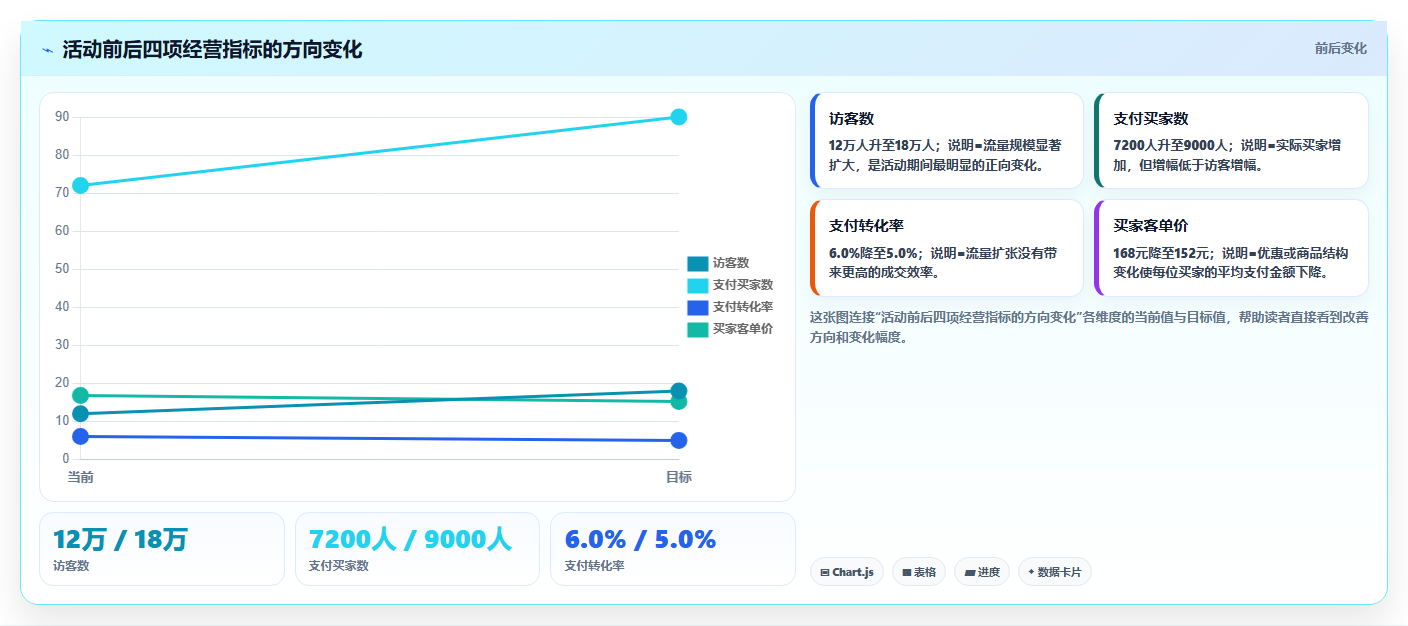This screenshot has height=626, width=1408.
Task: Click the page title 活动前后四项经营指标的方向变化
Action: (212, 50)
